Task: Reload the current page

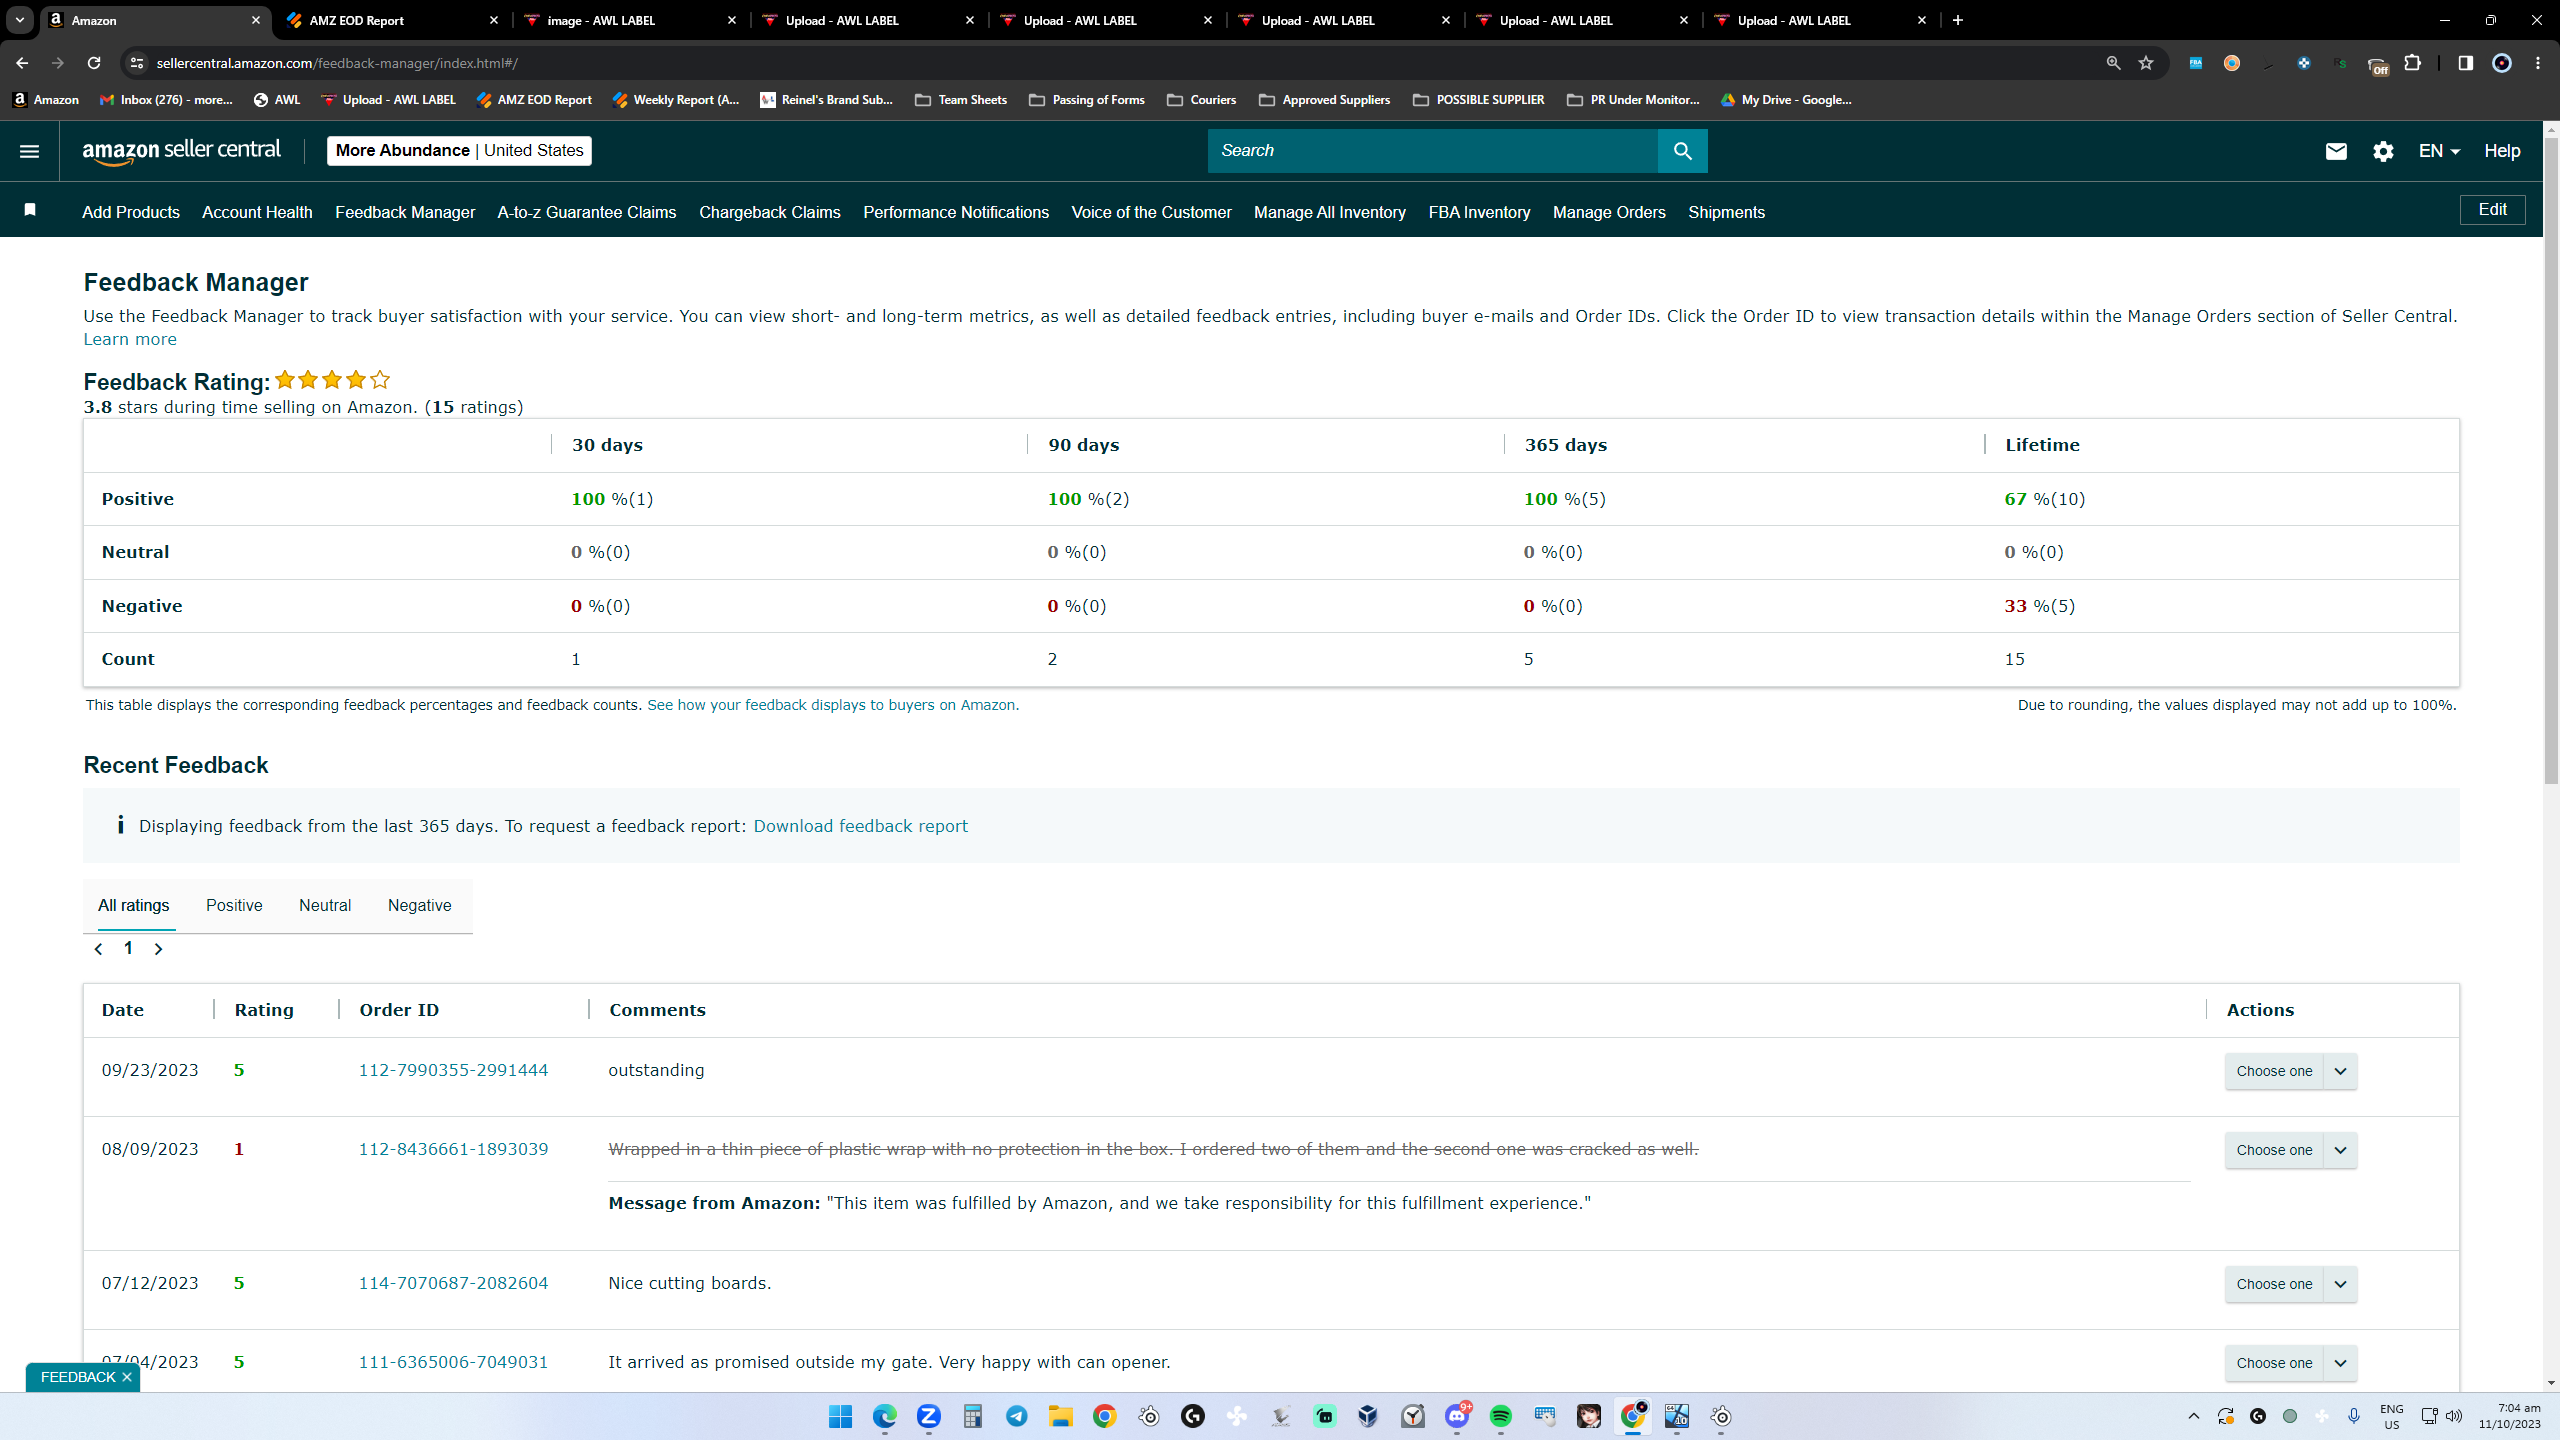Action: coord(94,63)
